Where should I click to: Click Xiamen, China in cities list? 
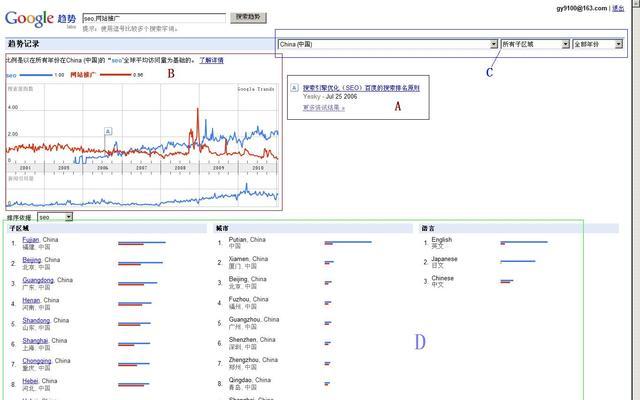pyautogui.click(x=248, y=259)
